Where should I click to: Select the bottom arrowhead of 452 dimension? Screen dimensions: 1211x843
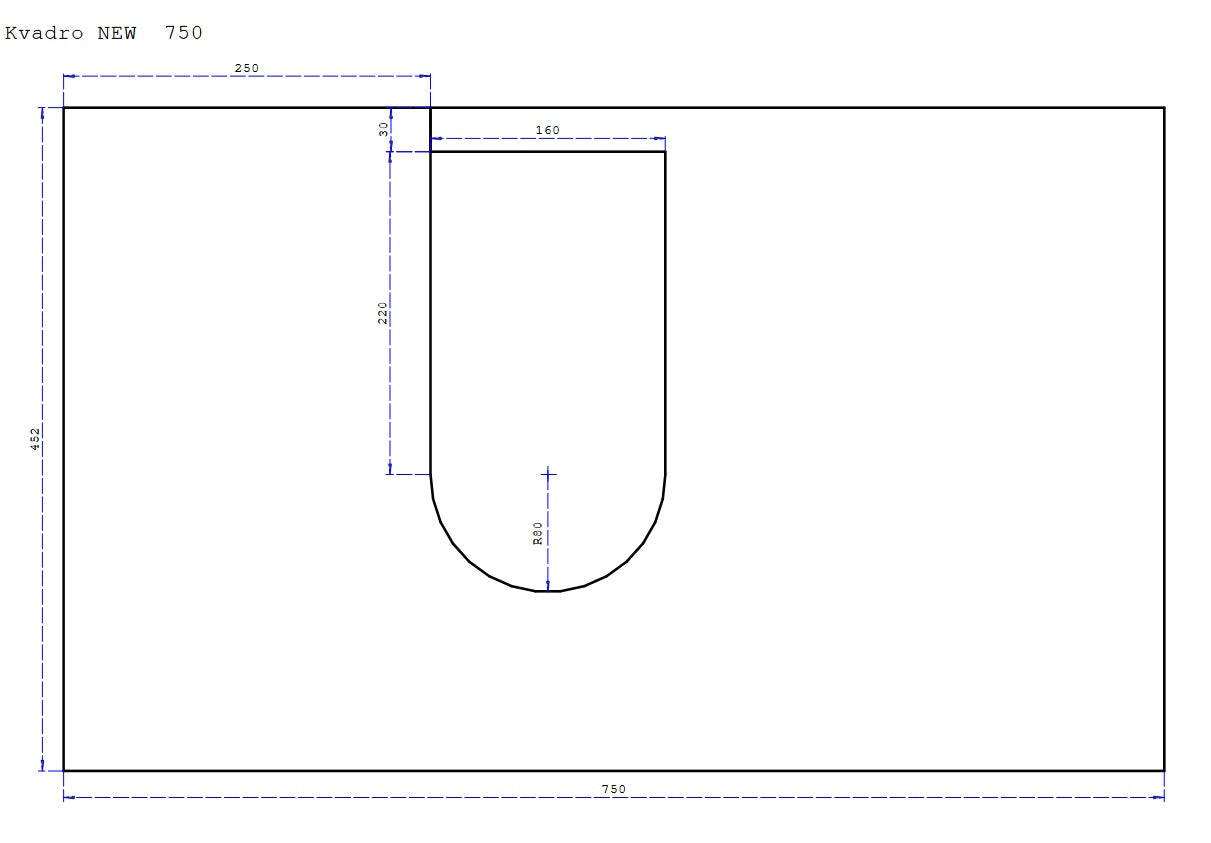click(42, 765)
